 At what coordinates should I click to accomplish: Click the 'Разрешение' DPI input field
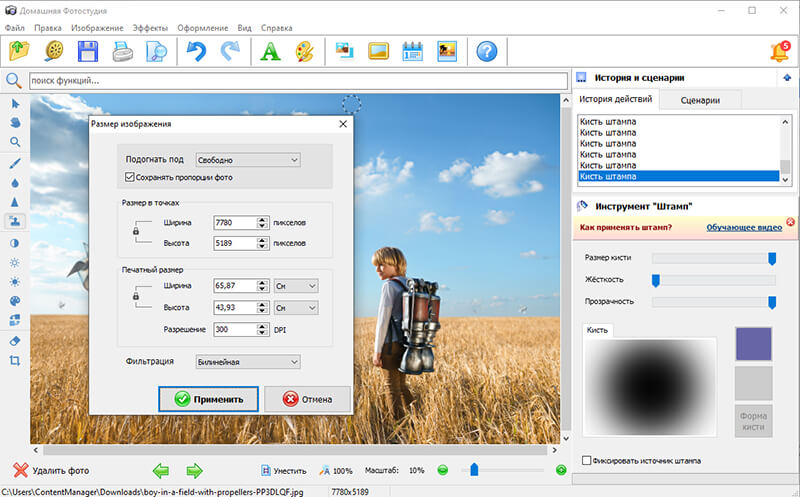click(235, 329)
